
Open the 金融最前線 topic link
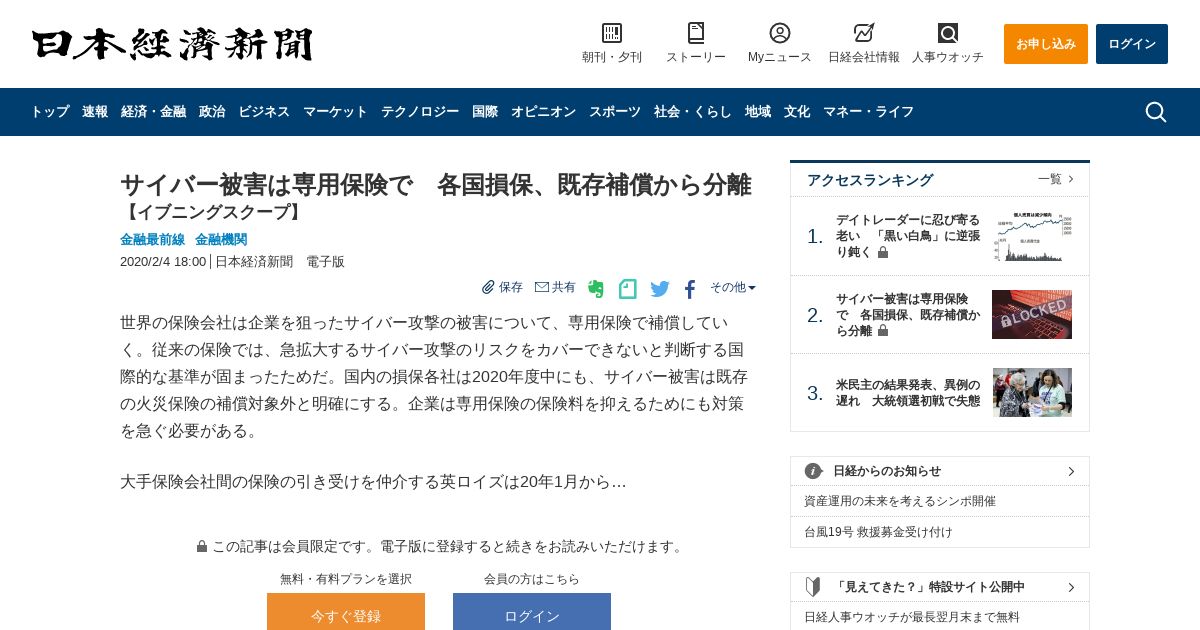[152, 240]
